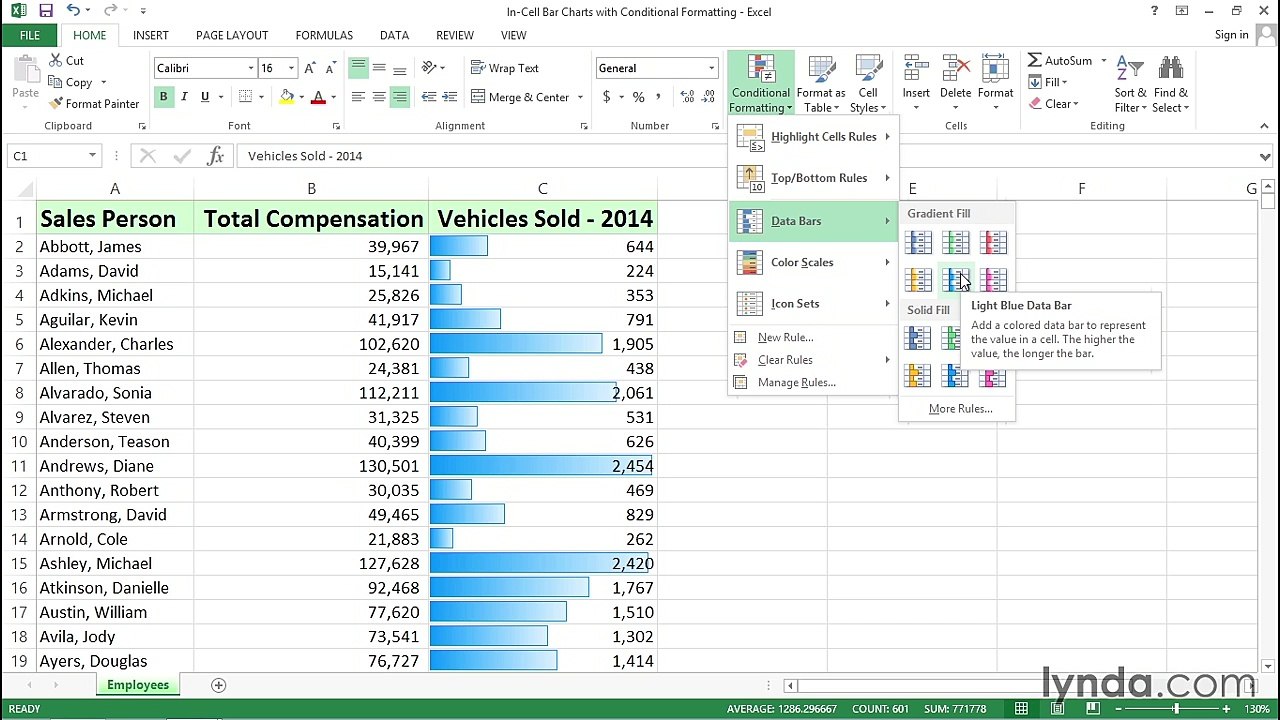Image resolution: width=1280 pixels, height=720 pixels.
Task: Apply the orange gradient fill data bar
Action: pos(918,280)
